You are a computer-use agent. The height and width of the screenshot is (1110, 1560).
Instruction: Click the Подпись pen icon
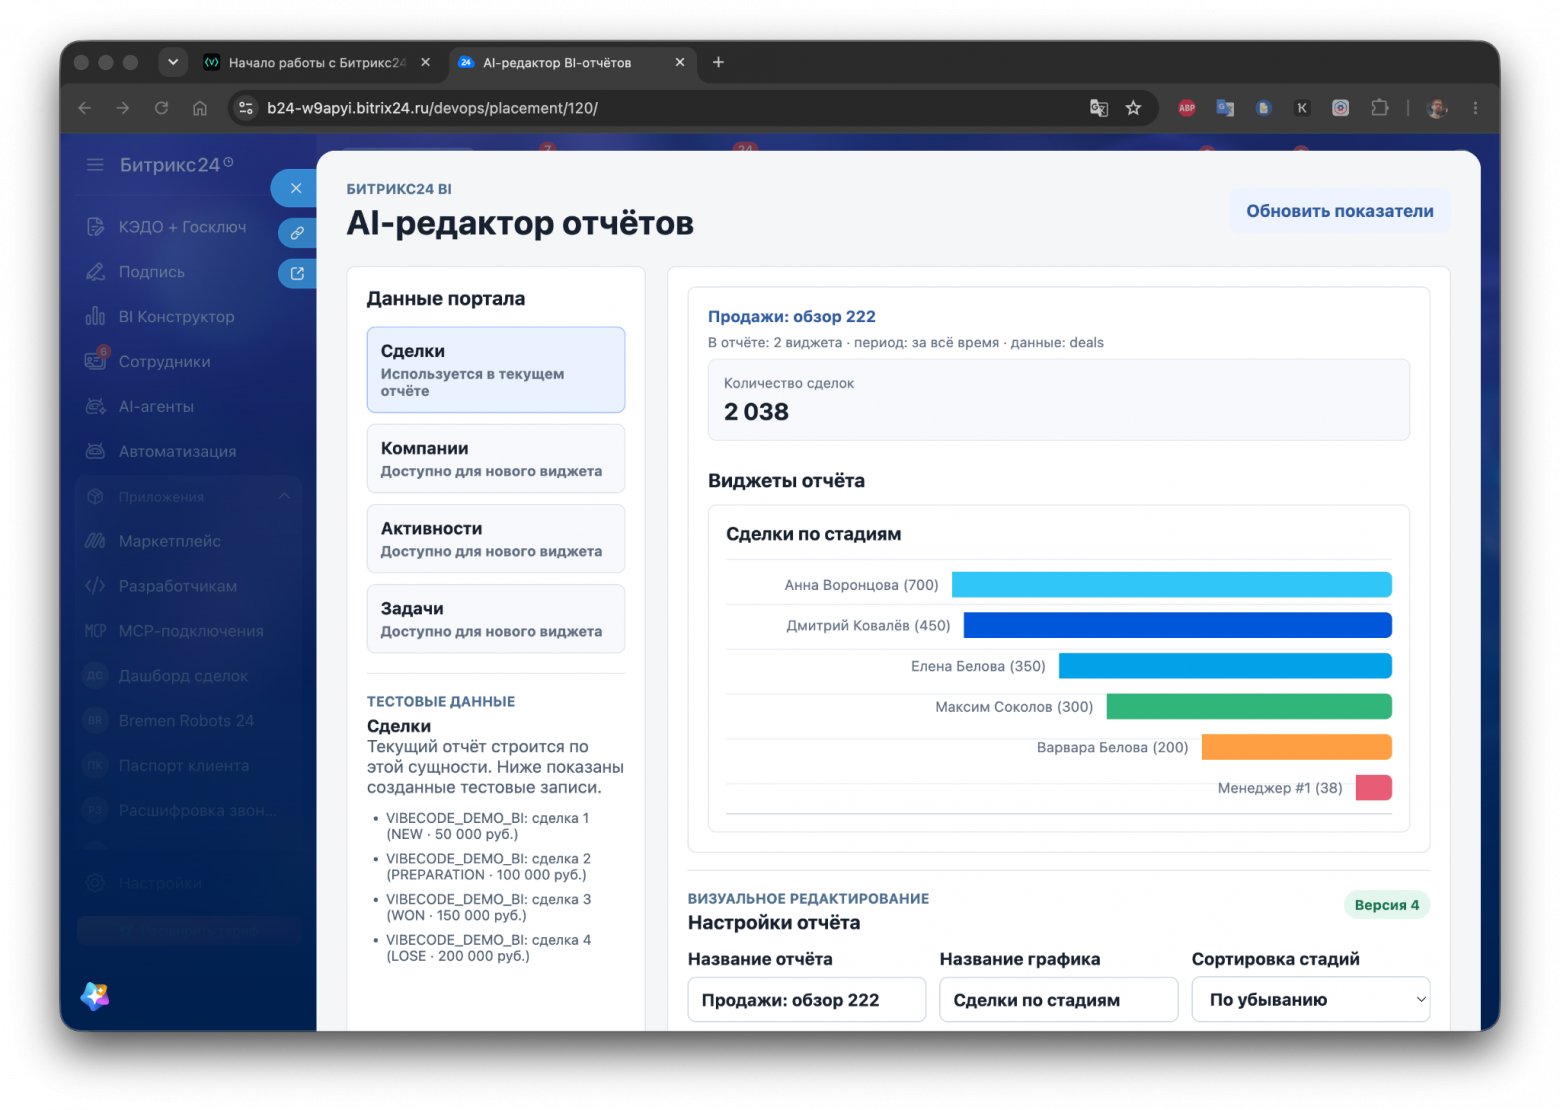[x=95, y=272]
